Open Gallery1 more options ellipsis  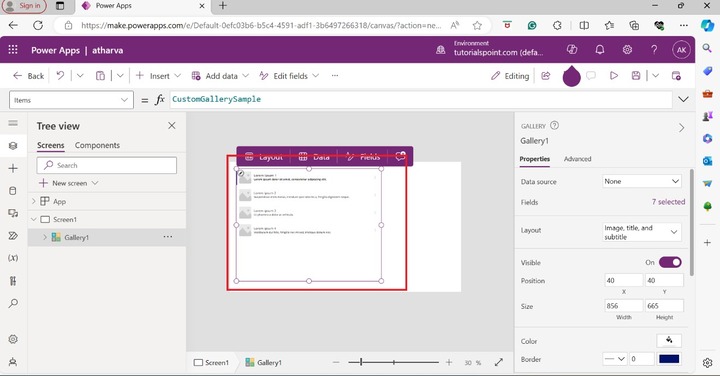[x=168, y=237]
